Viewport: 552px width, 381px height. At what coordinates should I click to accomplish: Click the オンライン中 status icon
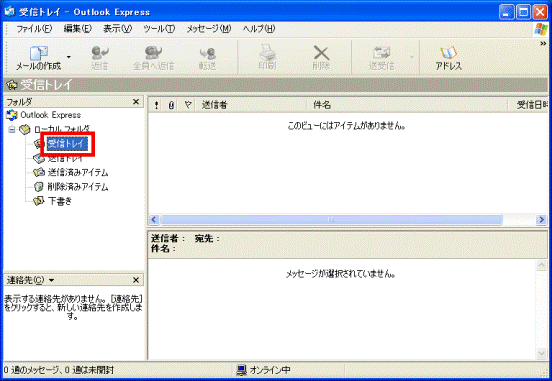[x=242, y=370]
